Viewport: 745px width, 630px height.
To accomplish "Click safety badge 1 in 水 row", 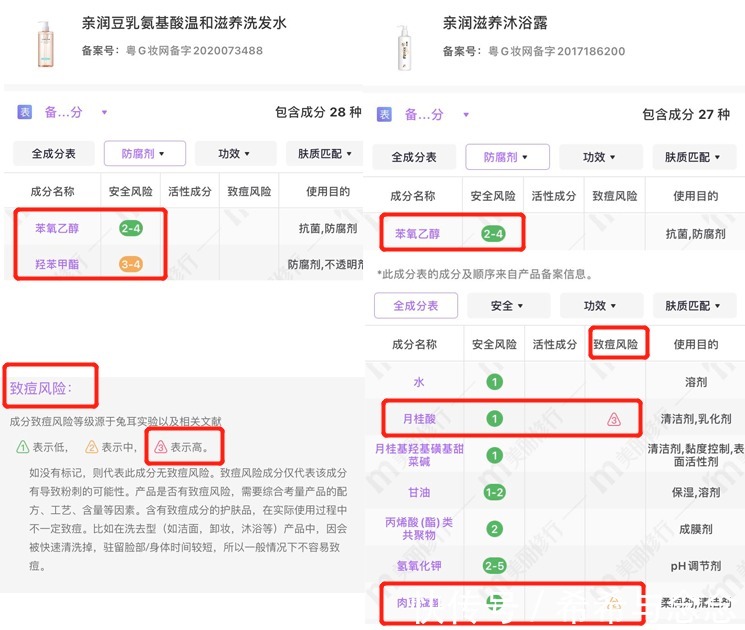I will coord(494,382).
